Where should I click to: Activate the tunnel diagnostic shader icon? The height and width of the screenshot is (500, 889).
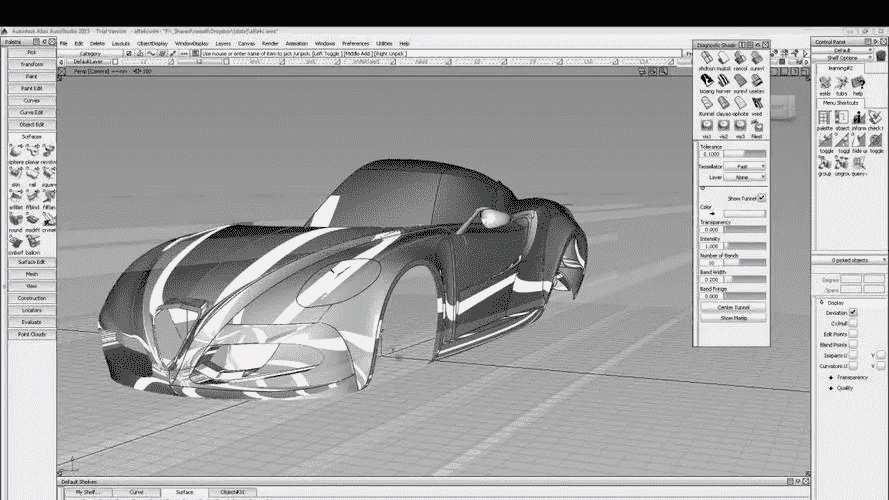[x=706, y=103]
